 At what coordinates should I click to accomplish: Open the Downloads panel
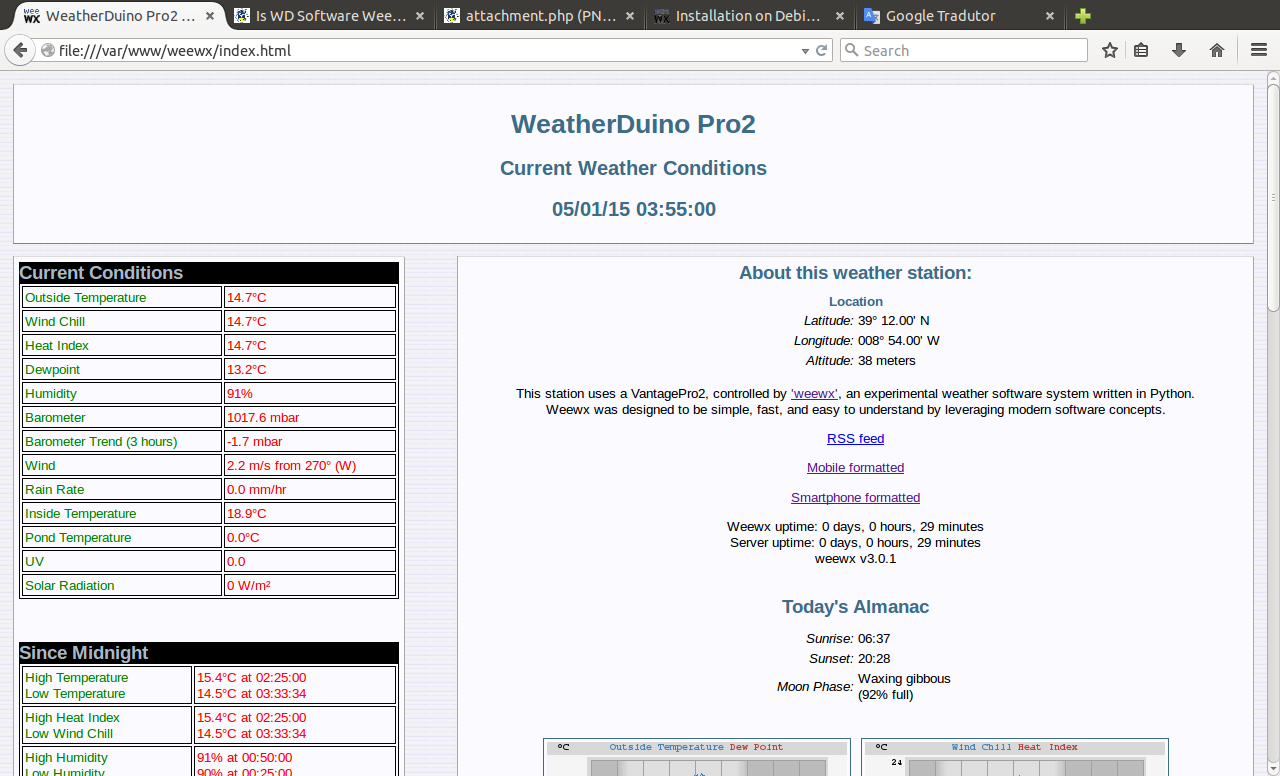coord(1179,50)
